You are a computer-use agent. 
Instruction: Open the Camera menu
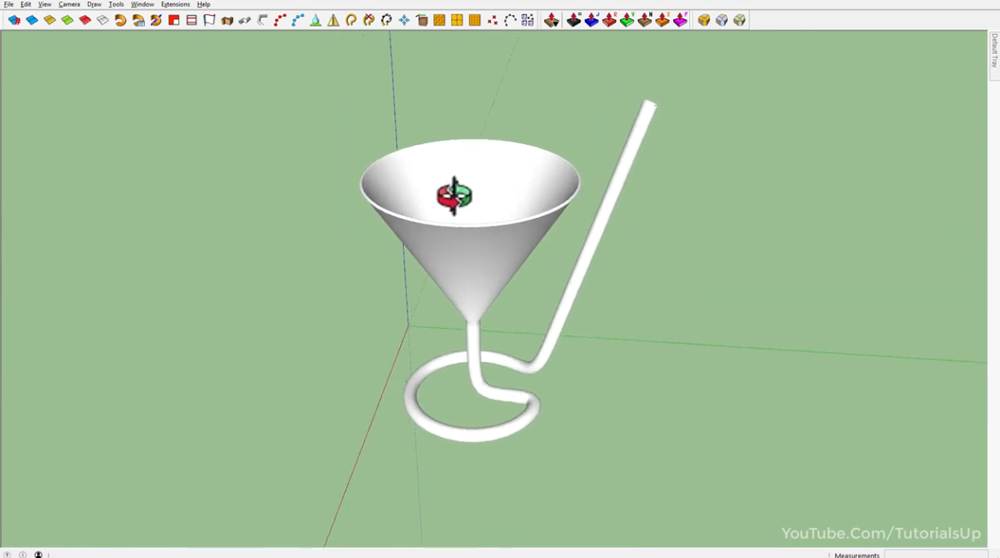(x=69, y=4)
